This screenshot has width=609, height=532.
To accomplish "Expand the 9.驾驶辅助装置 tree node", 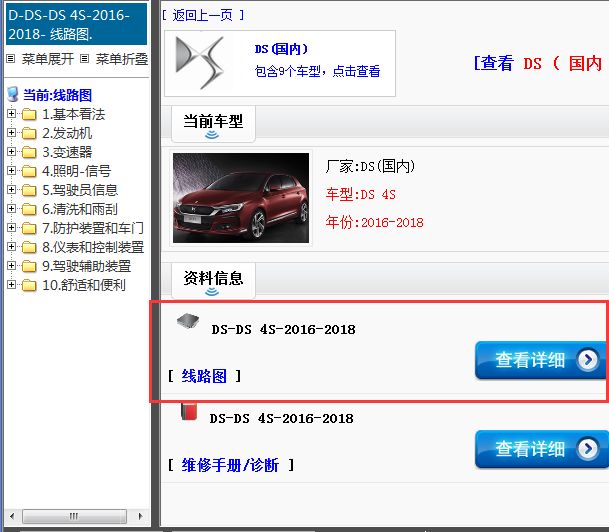I will click(x=11, y=266).
